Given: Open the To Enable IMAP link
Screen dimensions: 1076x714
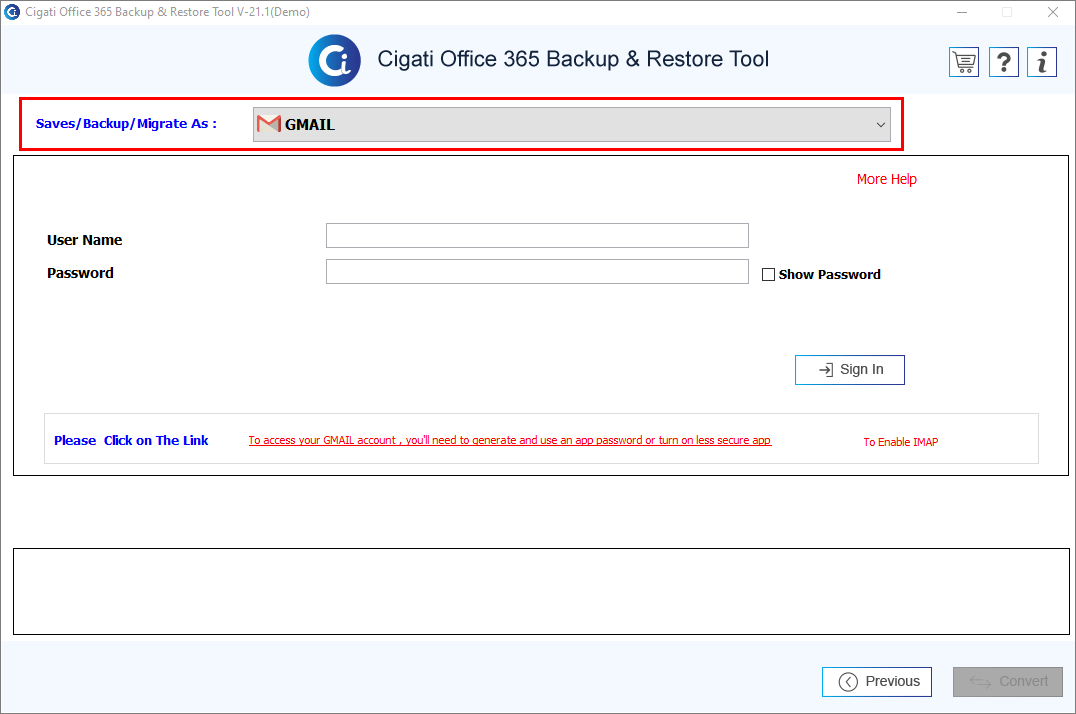Looking at the screenshot, I should coord(900,442).
